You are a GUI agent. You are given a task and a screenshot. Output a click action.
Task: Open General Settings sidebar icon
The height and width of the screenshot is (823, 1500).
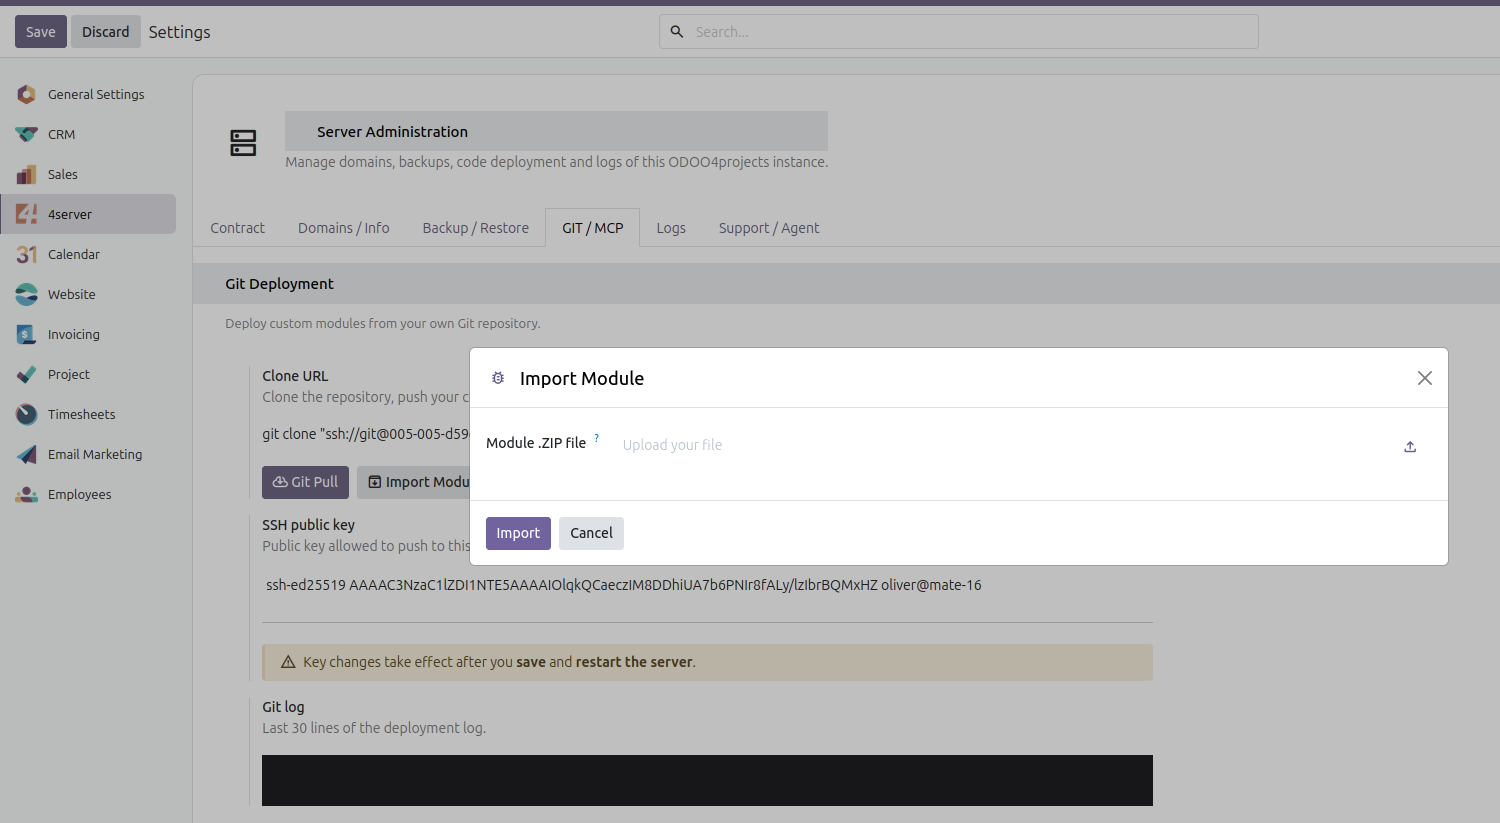click(27, 94)
